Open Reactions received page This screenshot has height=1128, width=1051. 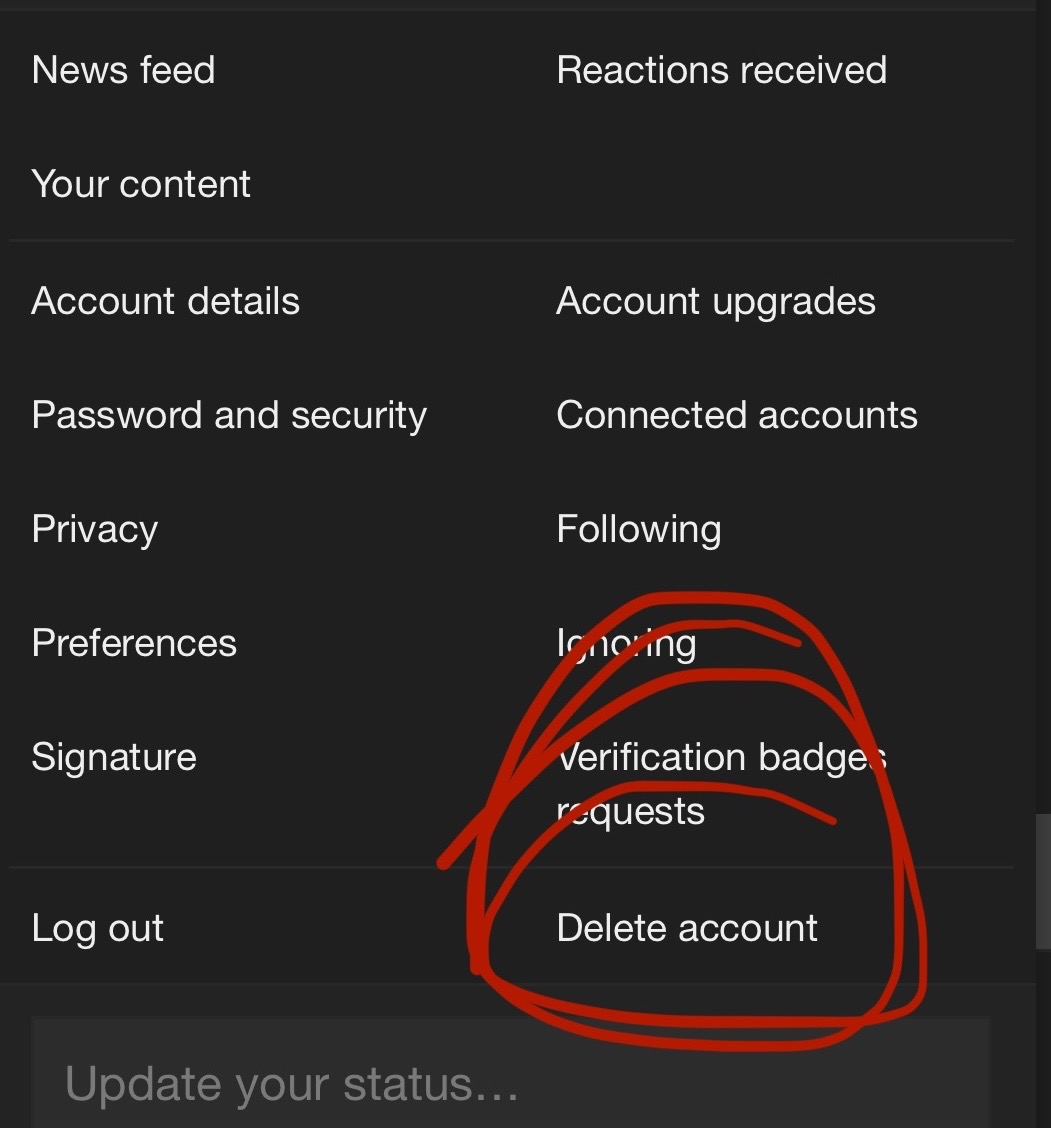[721, 70]
